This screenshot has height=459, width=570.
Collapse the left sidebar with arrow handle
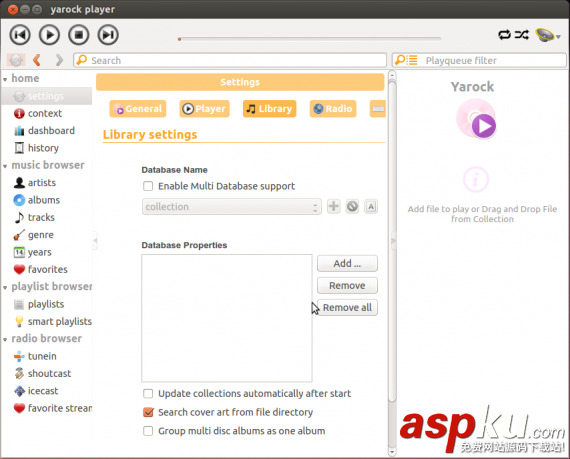(95, 240)
